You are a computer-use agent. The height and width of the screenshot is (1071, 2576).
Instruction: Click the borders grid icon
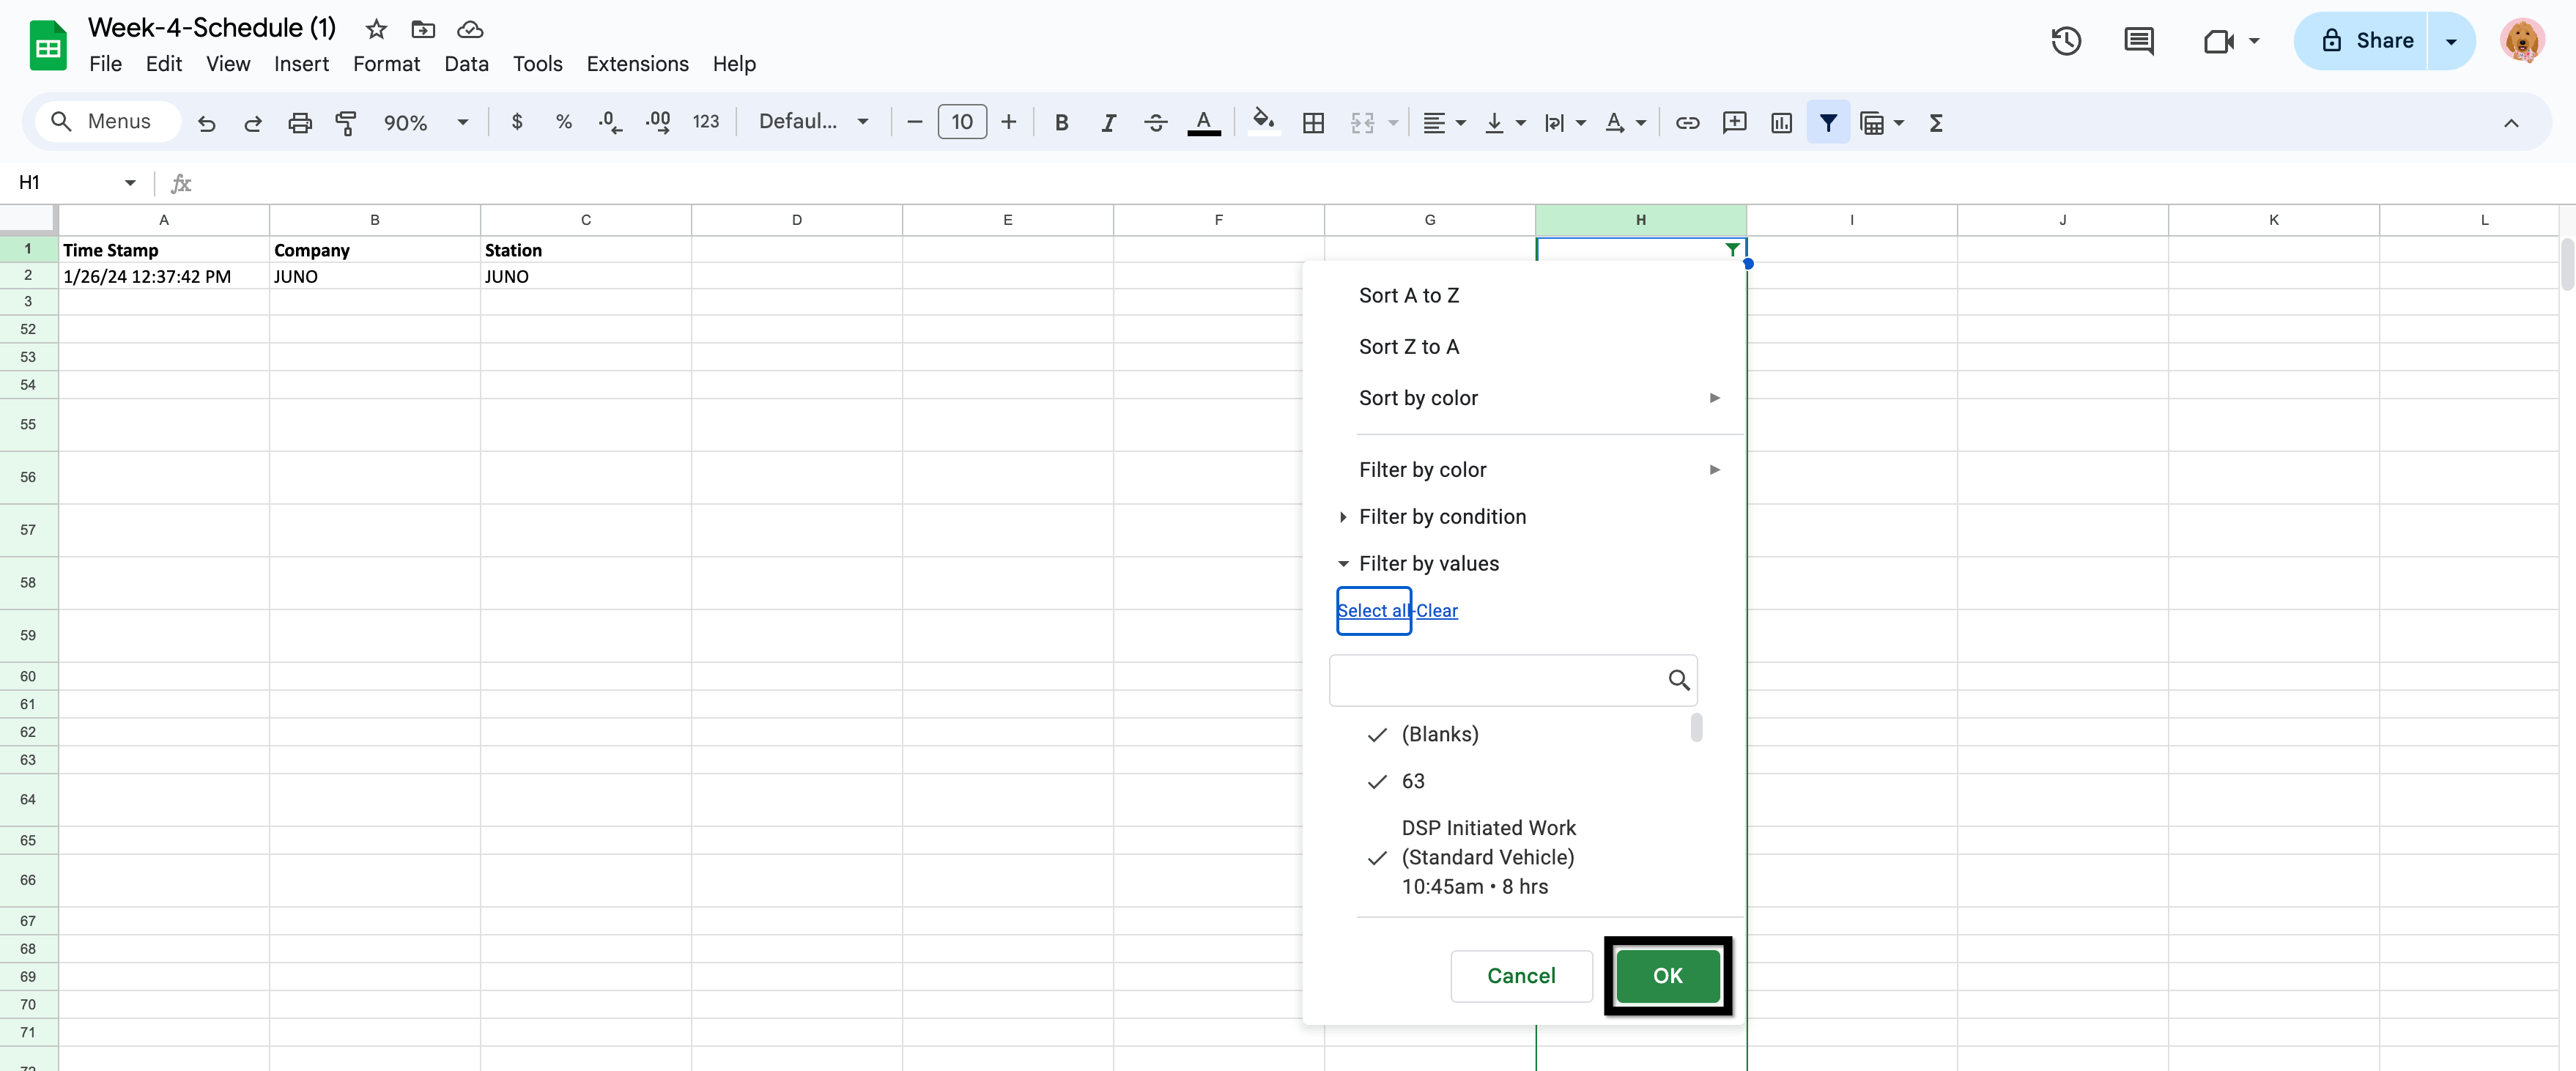click(x=1313, y=122)
